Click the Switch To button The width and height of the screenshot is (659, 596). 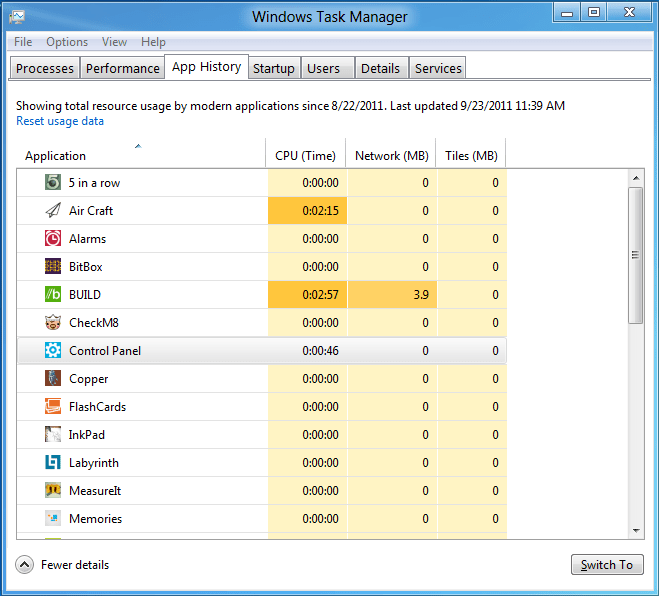click(x=607, y=564)
